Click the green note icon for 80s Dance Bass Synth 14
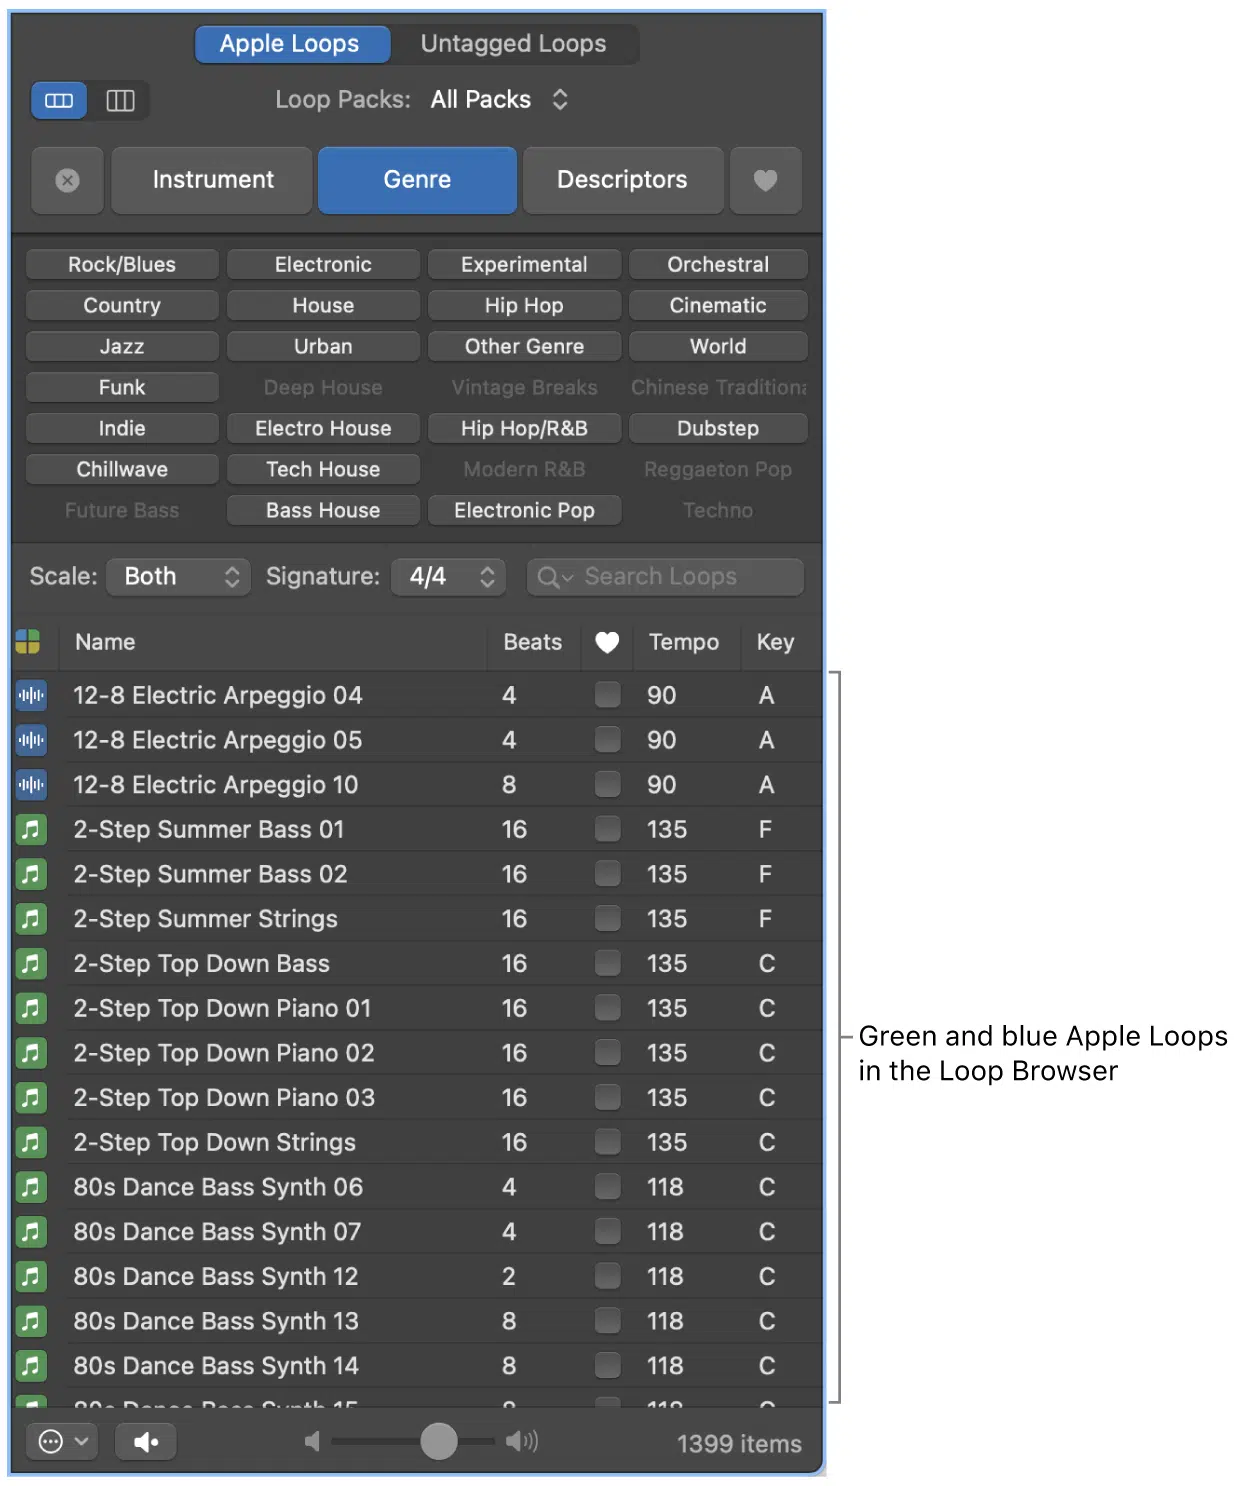This screenshot has width=1238, height=1486. coord(31,1366)
